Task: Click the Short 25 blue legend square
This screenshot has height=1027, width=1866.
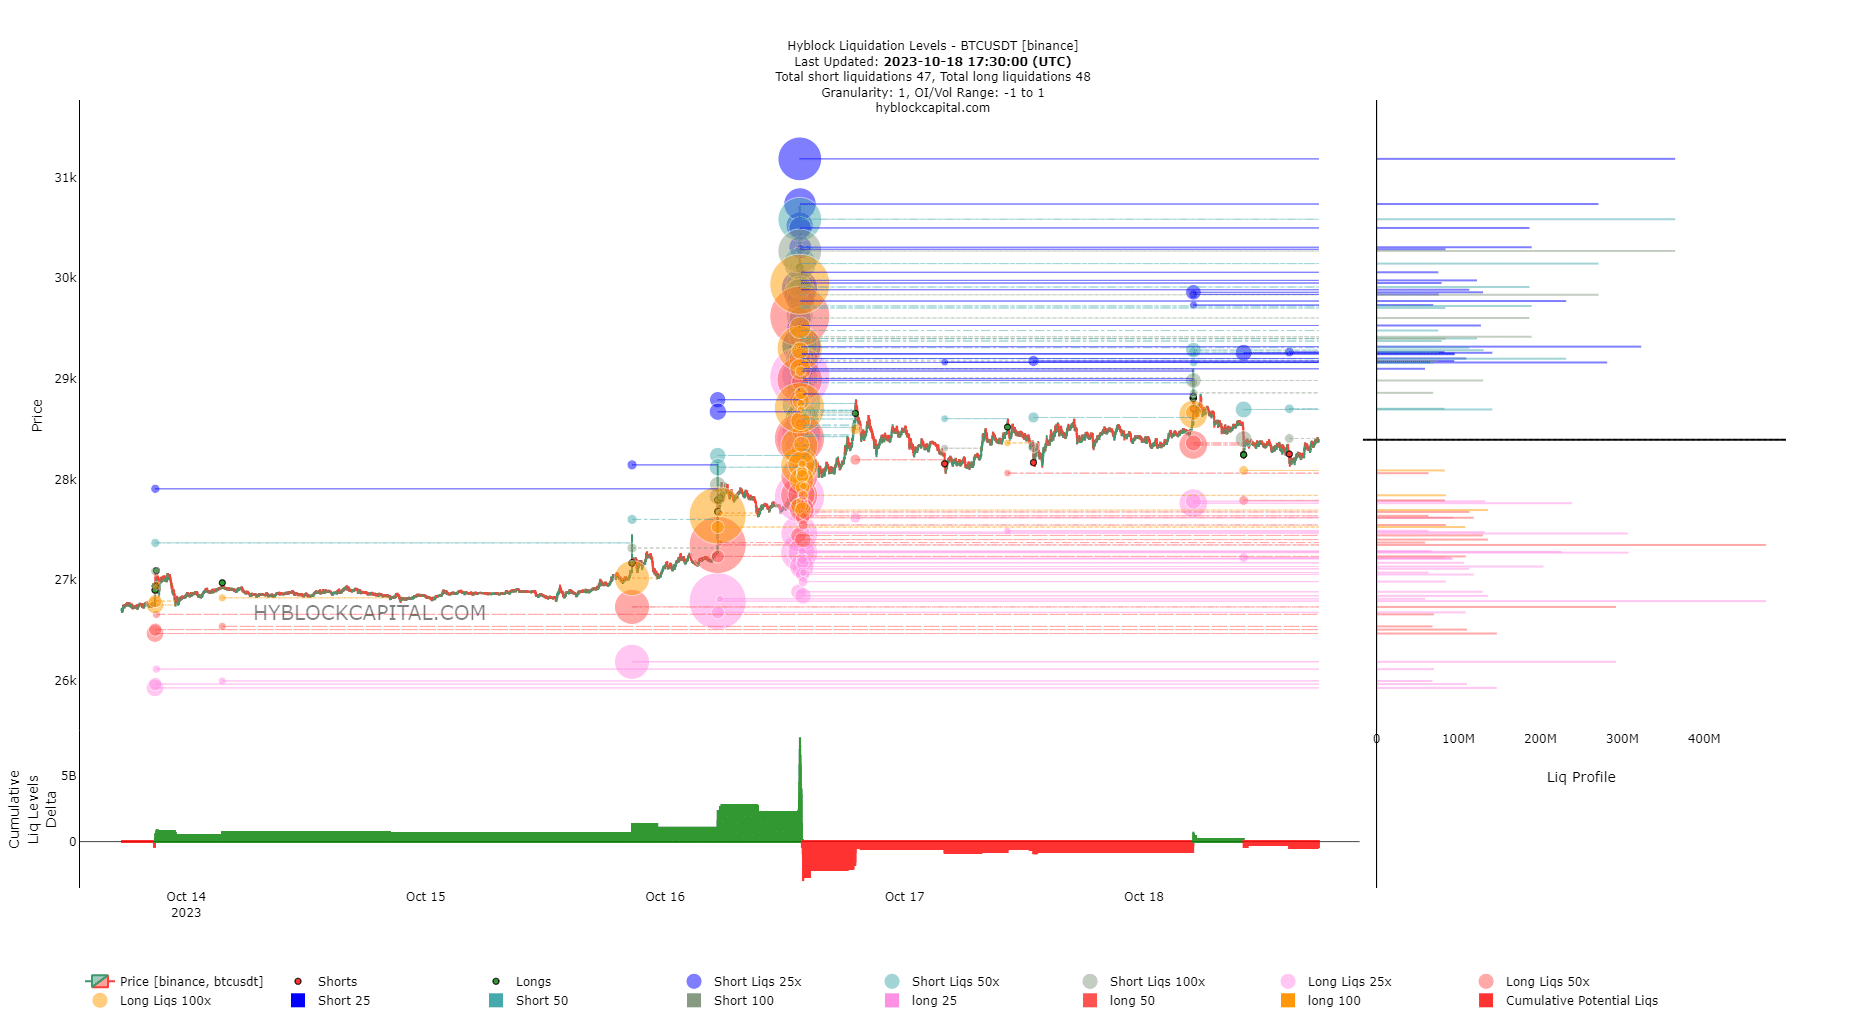Action: coord(298,1000)
